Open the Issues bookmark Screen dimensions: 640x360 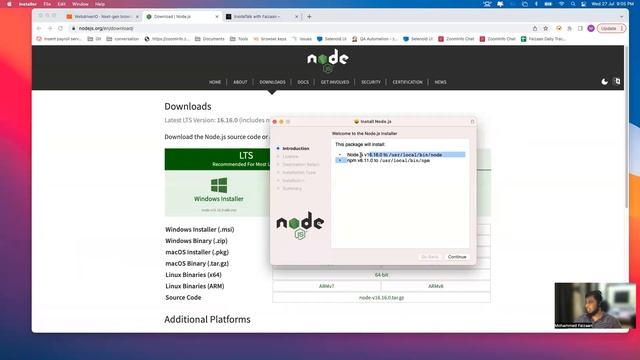(302, 39)
